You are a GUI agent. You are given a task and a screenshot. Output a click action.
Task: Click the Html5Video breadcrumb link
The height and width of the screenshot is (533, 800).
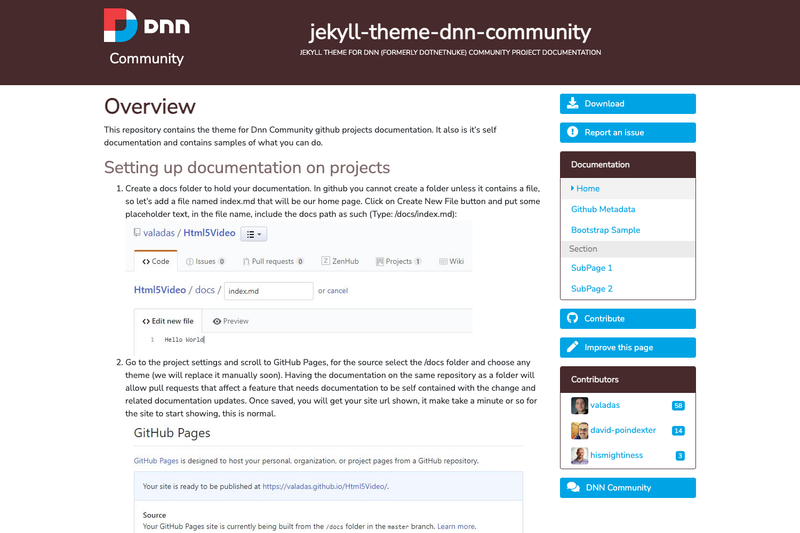point(160,290)
